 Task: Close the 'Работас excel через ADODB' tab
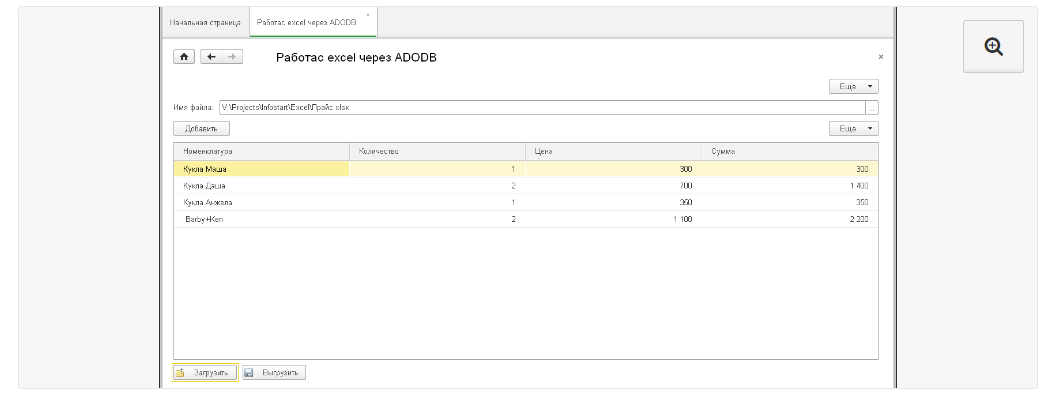coord(367,16)
